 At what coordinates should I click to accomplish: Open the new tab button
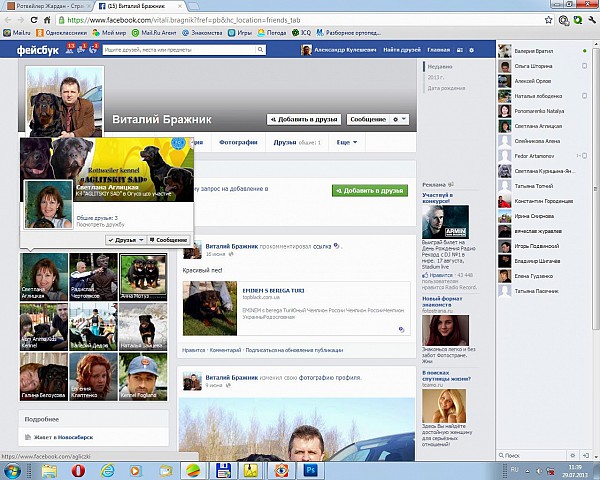coord(193,6)
